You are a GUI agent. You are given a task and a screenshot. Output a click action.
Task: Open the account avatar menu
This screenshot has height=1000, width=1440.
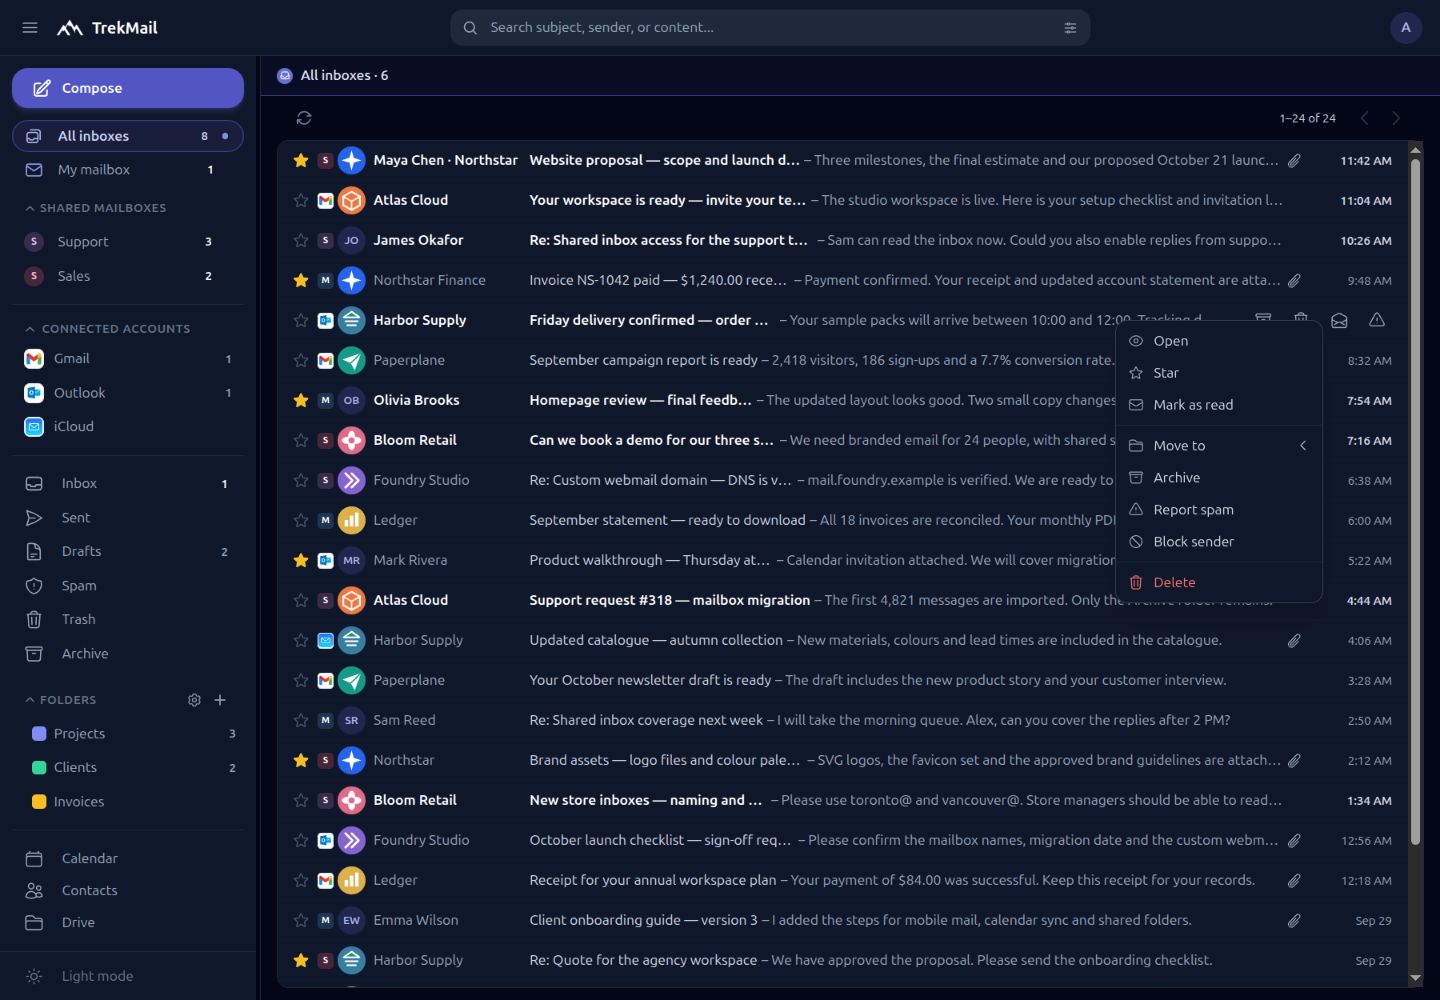click(x=1406, y=28)
